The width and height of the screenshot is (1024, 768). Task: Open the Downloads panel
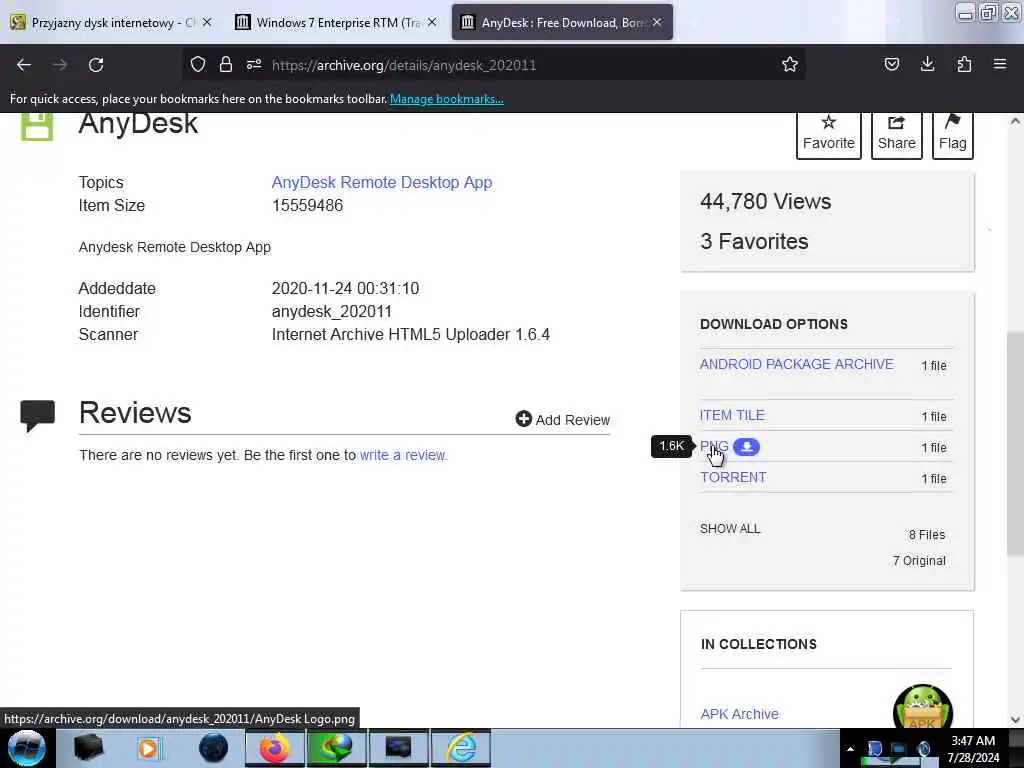tap(927, 64)
